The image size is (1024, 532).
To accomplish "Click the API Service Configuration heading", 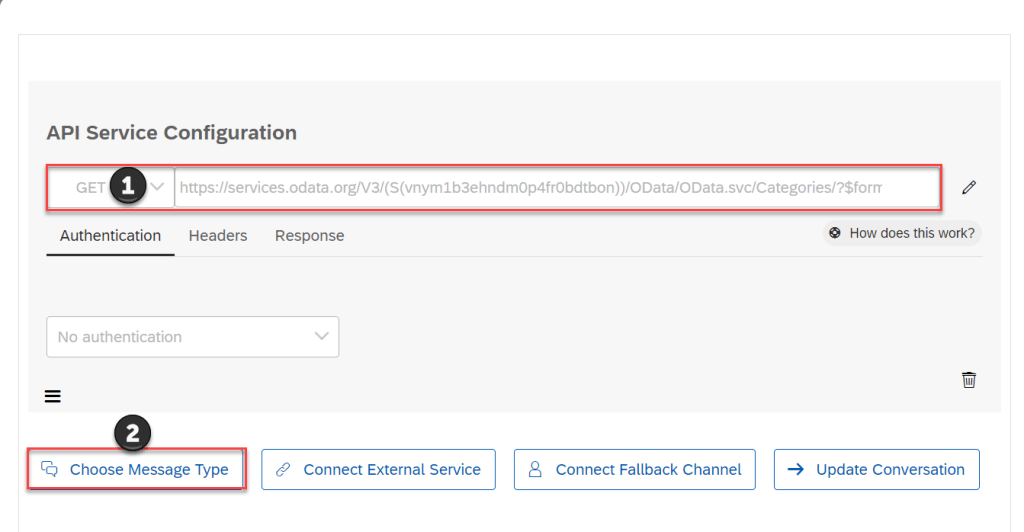I will click(171, 133).
